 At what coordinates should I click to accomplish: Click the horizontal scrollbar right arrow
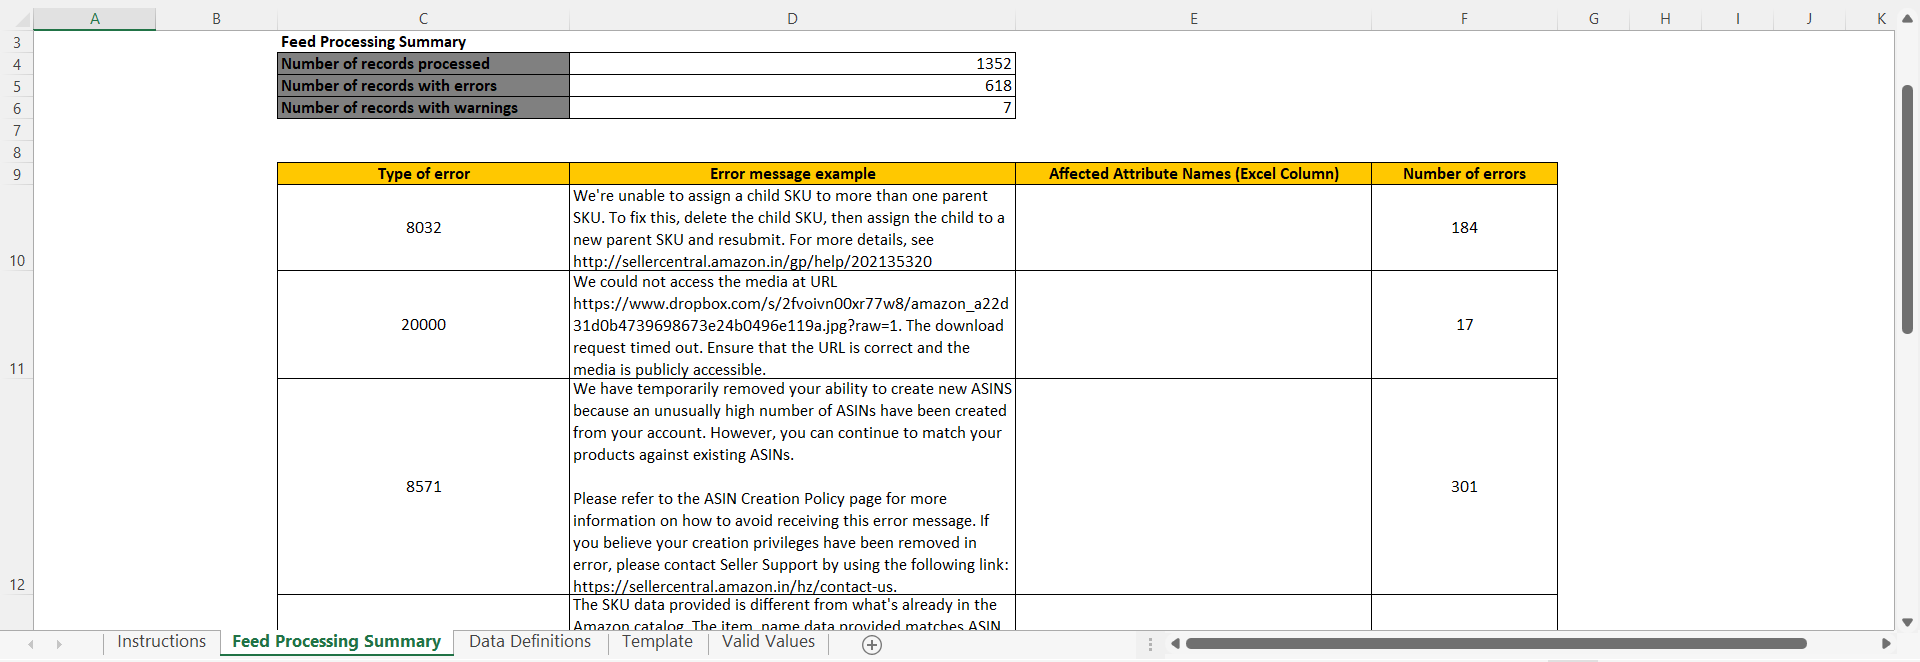[1886, 644]
